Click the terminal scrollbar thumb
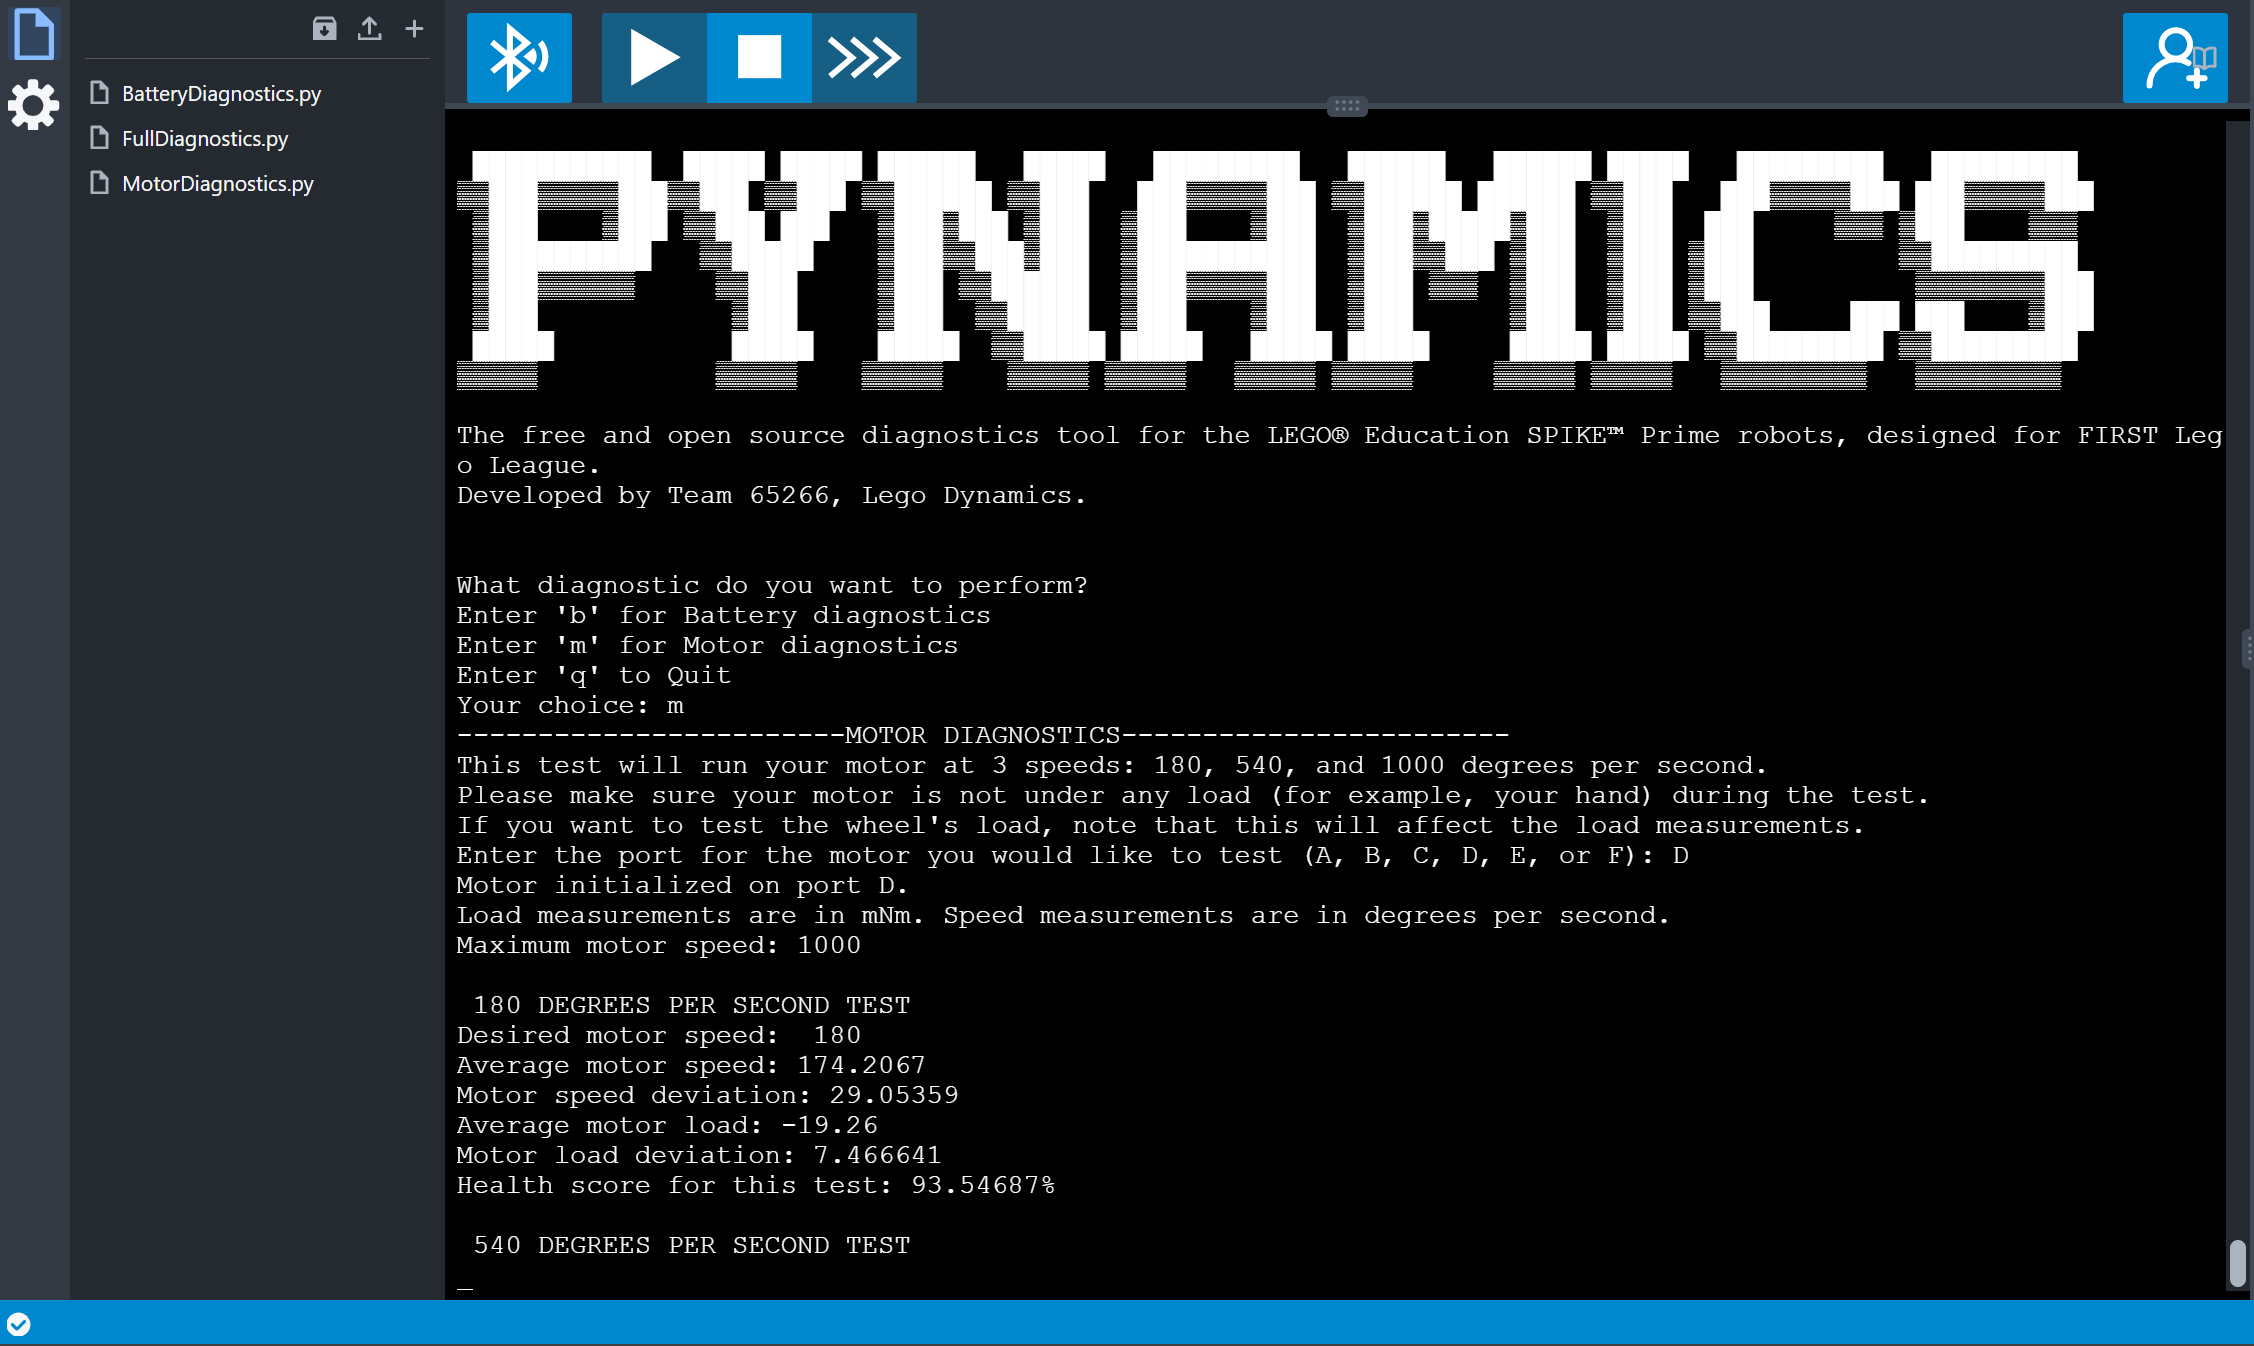2254x1346 pixels. [2237, 1262]
